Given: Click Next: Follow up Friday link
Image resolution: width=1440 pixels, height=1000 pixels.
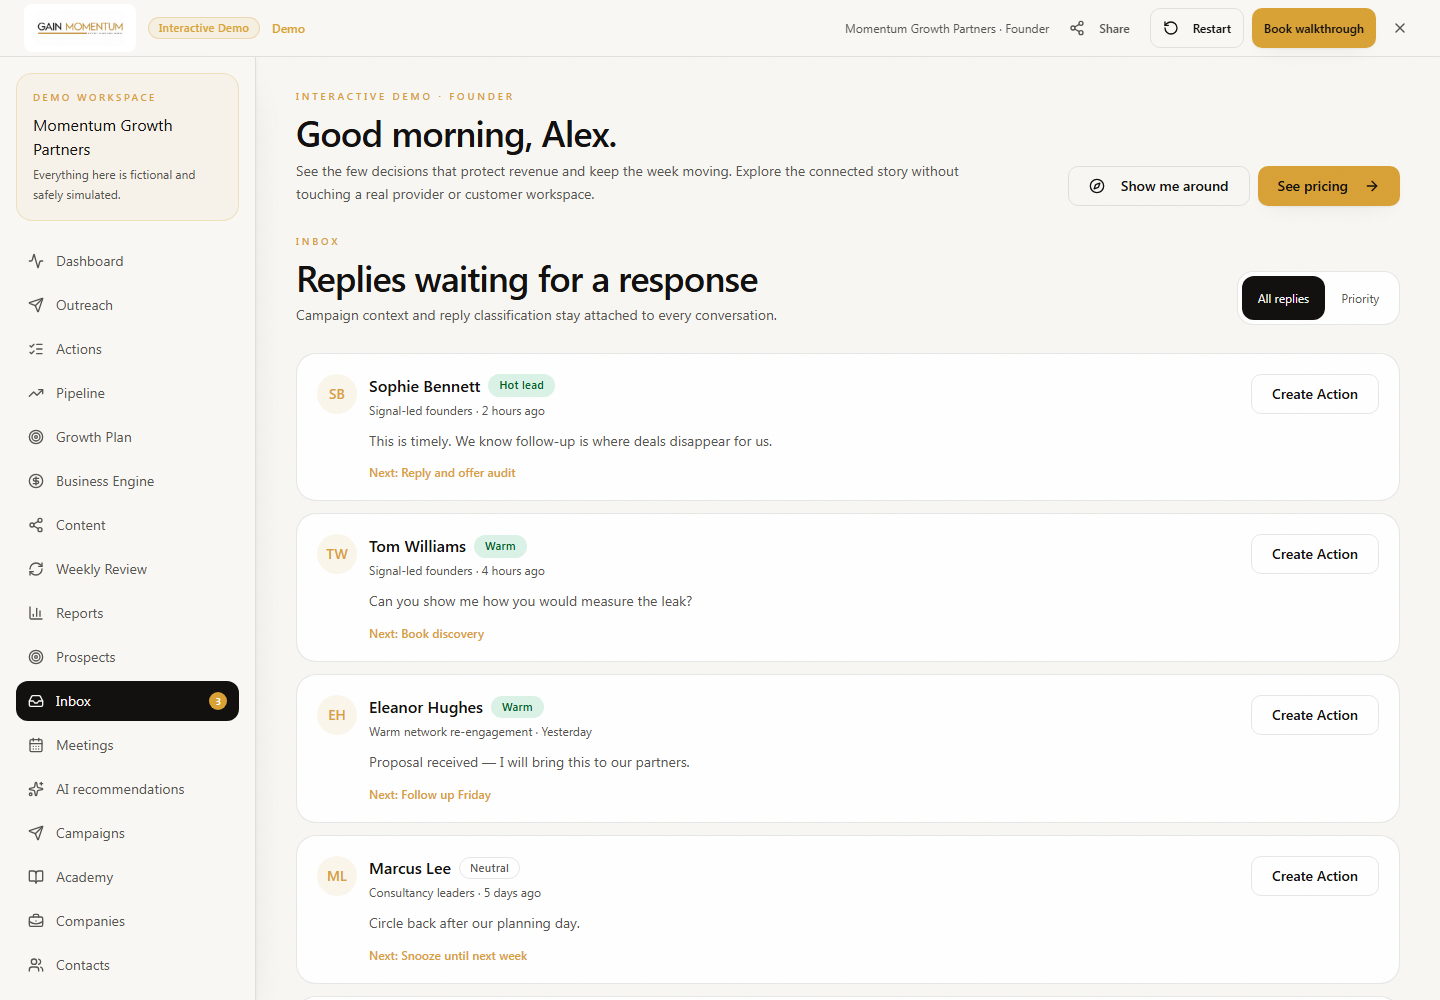Looking at the screenshot, I should [430, 795].
